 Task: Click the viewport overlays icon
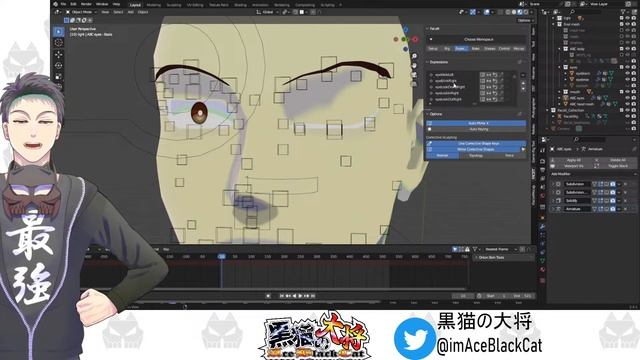tap(487, 12)
